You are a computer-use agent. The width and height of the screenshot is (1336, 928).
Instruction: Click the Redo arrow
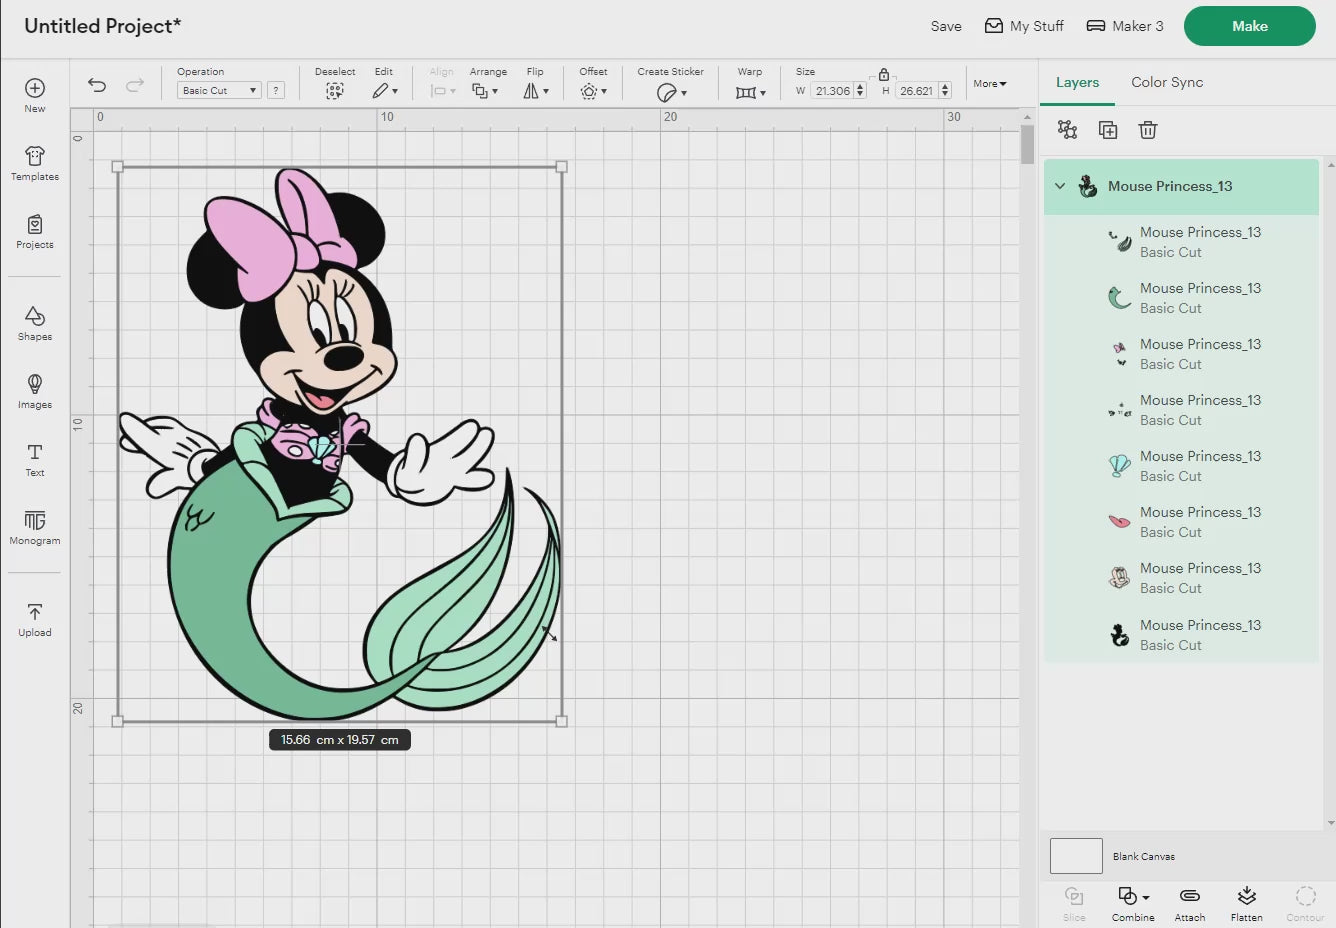pos(135,85)
